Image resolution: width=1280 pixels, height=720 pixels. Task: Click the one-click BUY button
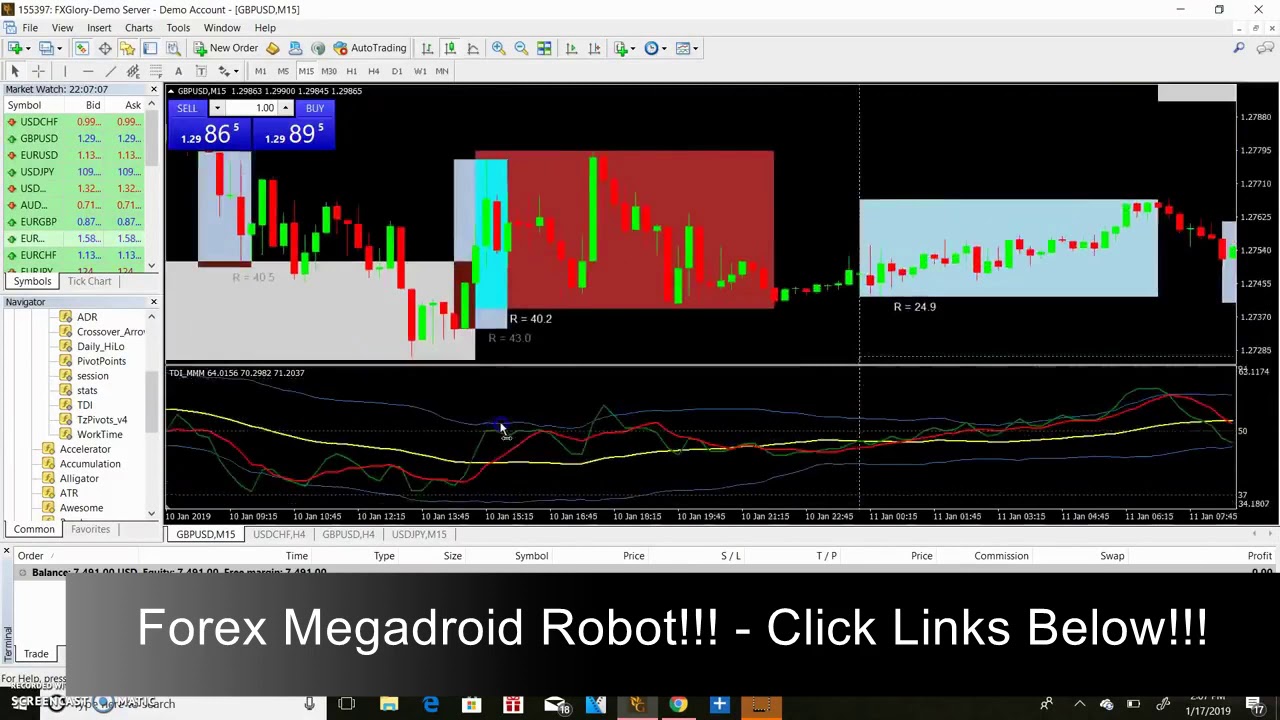pyautogui.click(x=315, y=108)
